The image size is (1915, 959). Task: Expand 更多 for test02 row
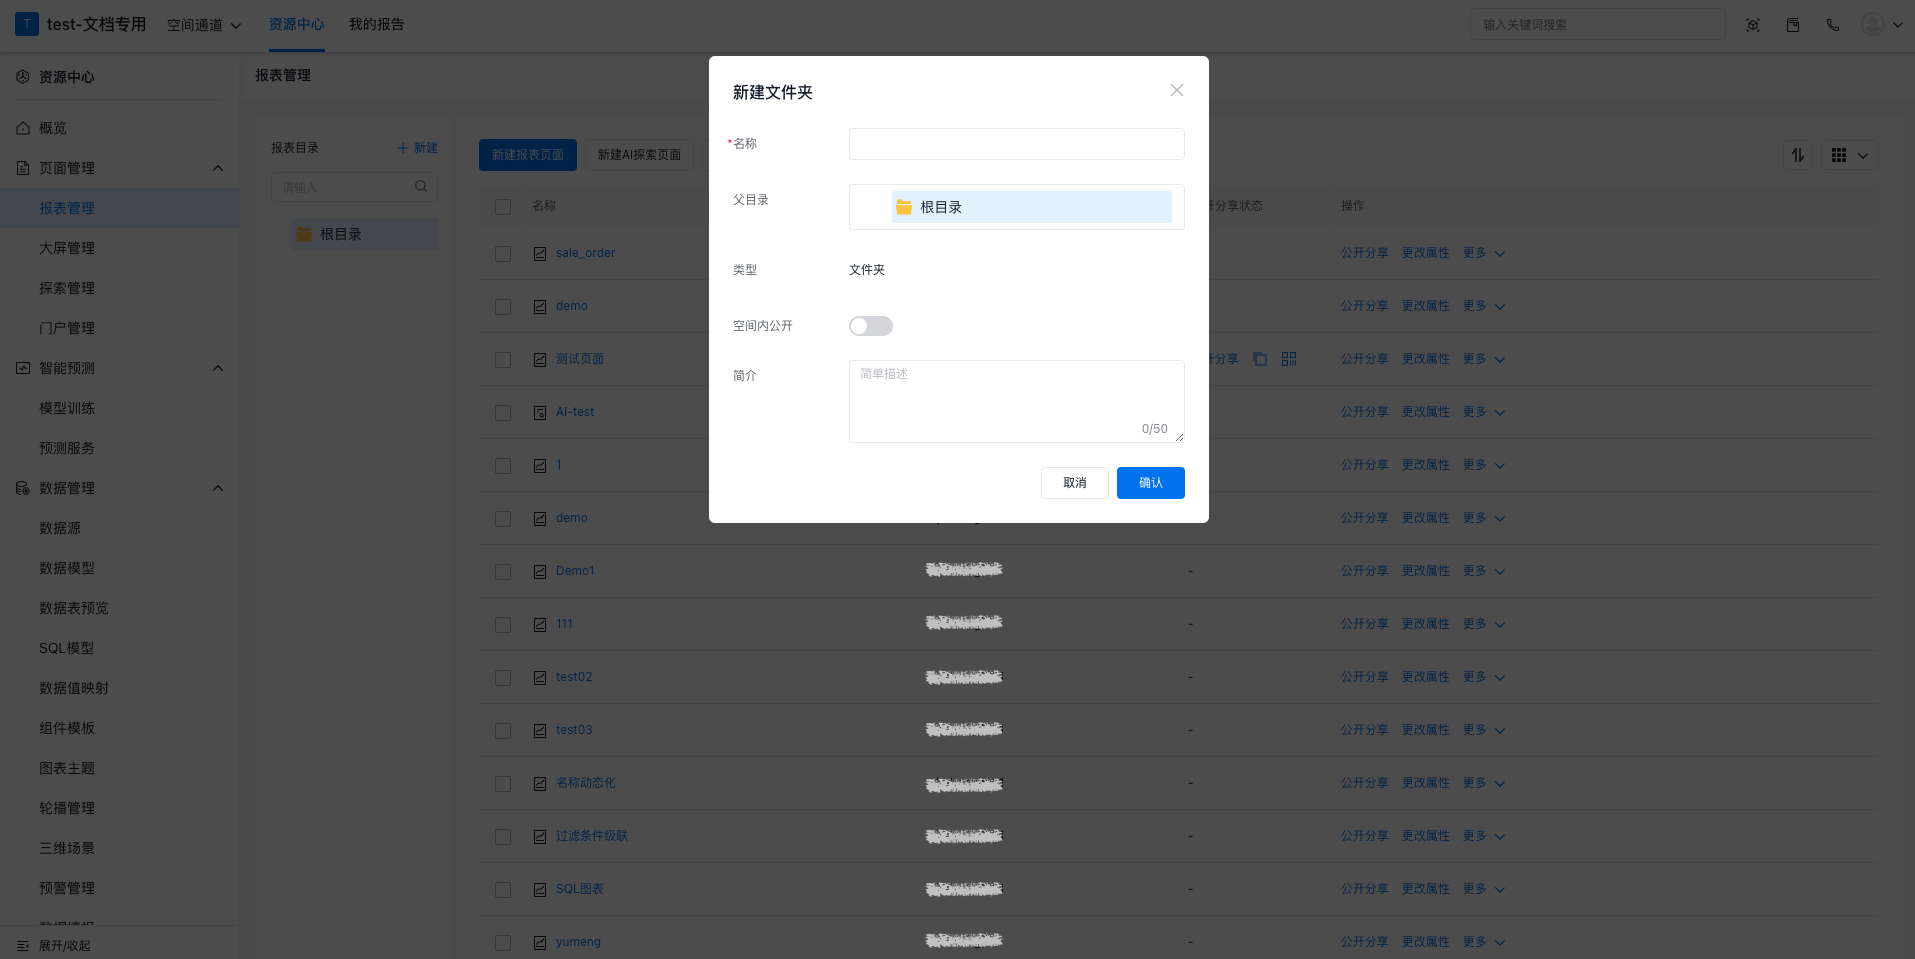tap(1484, 677)
